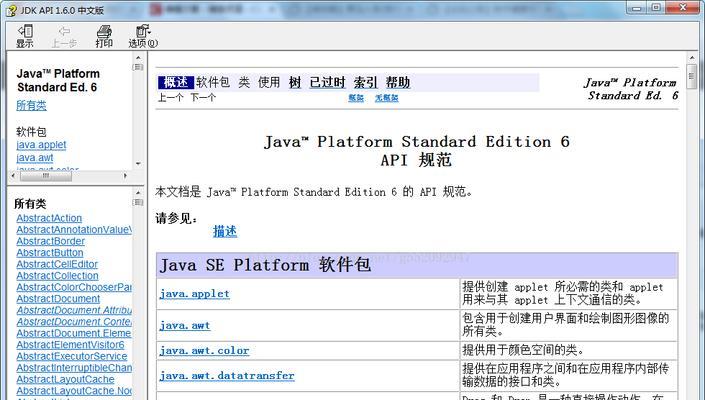Open the 索引 navigation link
Screen dimensions: 705x400
pos(366,82)
